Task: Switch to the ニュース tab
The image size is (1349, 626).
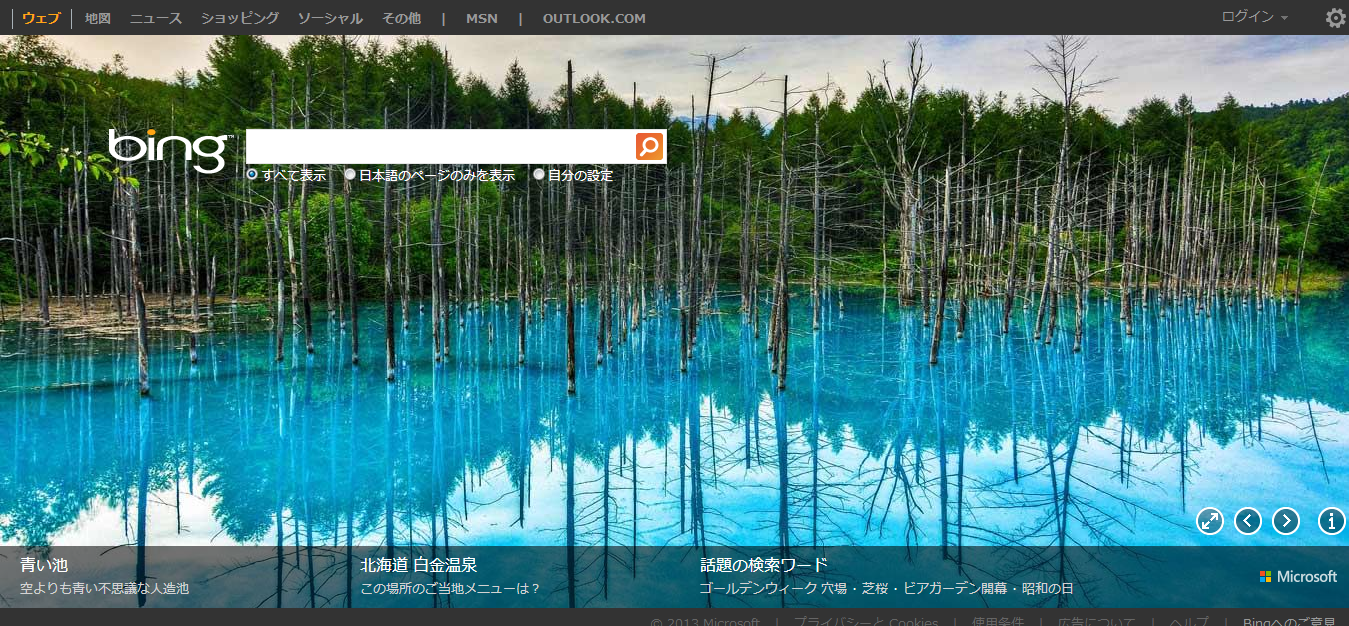Action: point(156,18)
